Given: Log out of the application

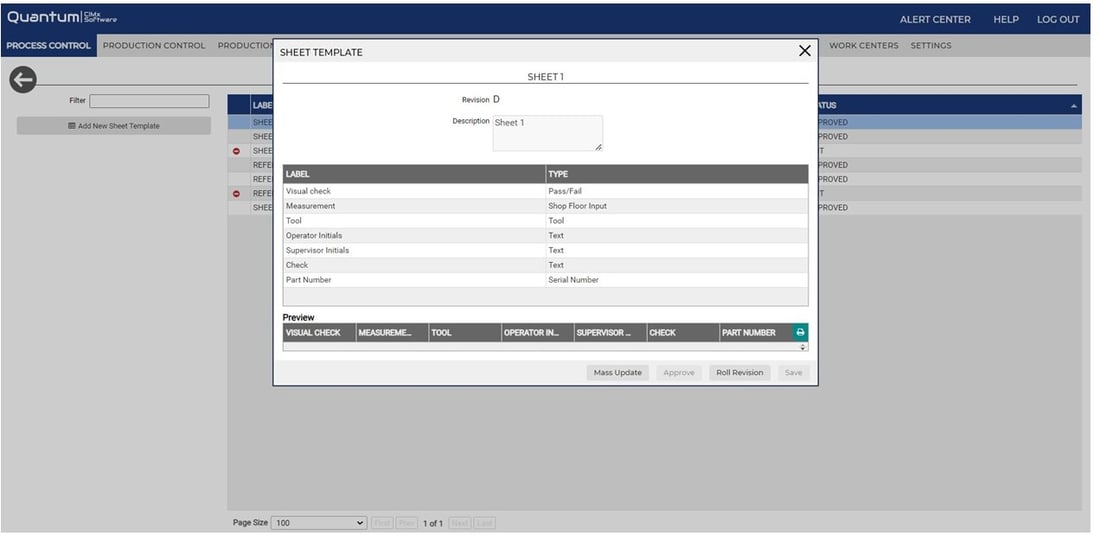Looking at the screenshot, I should (1057, 19).
